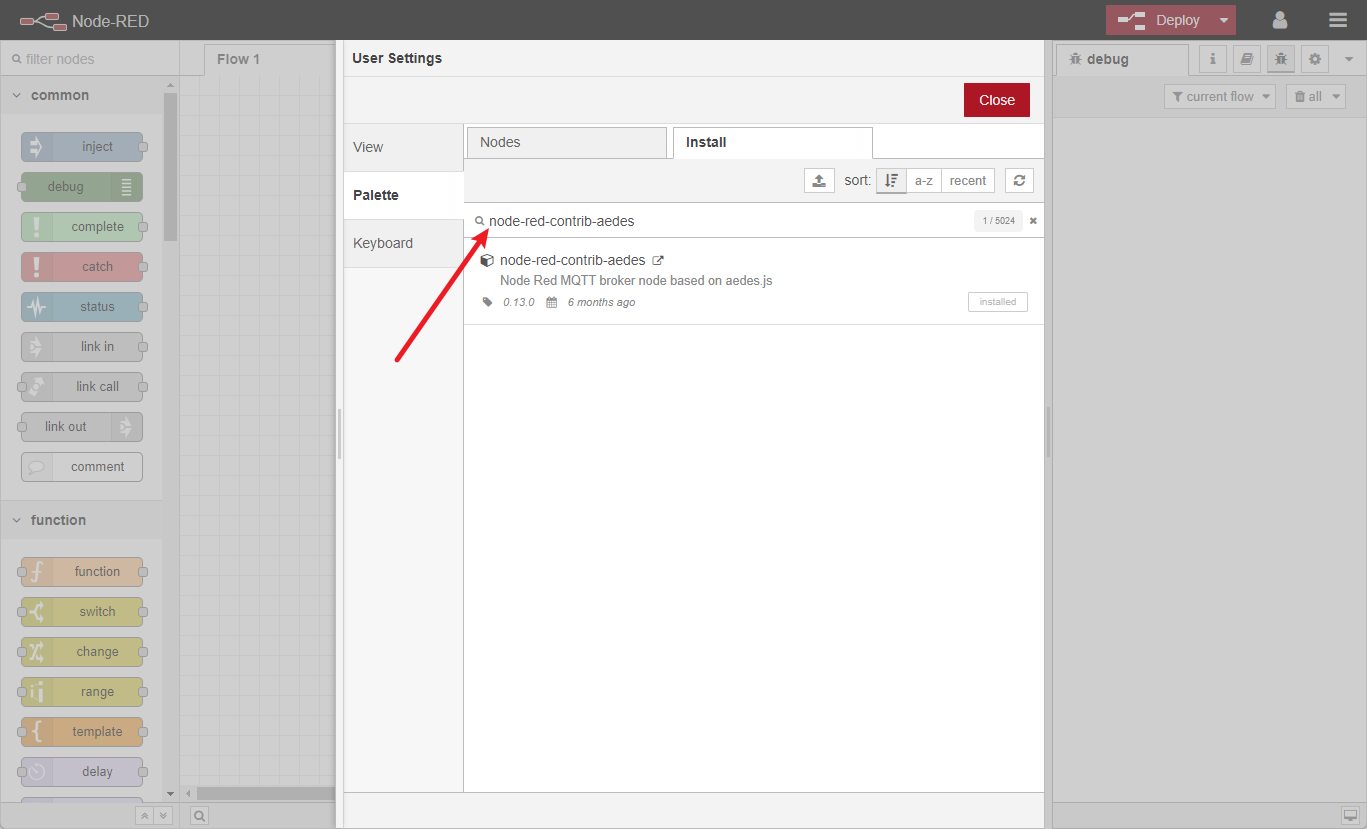Open the Node-RED main hamburger menu
Image resolution: width=1367 pixels, height=829 pixels.
[1338, 20]
